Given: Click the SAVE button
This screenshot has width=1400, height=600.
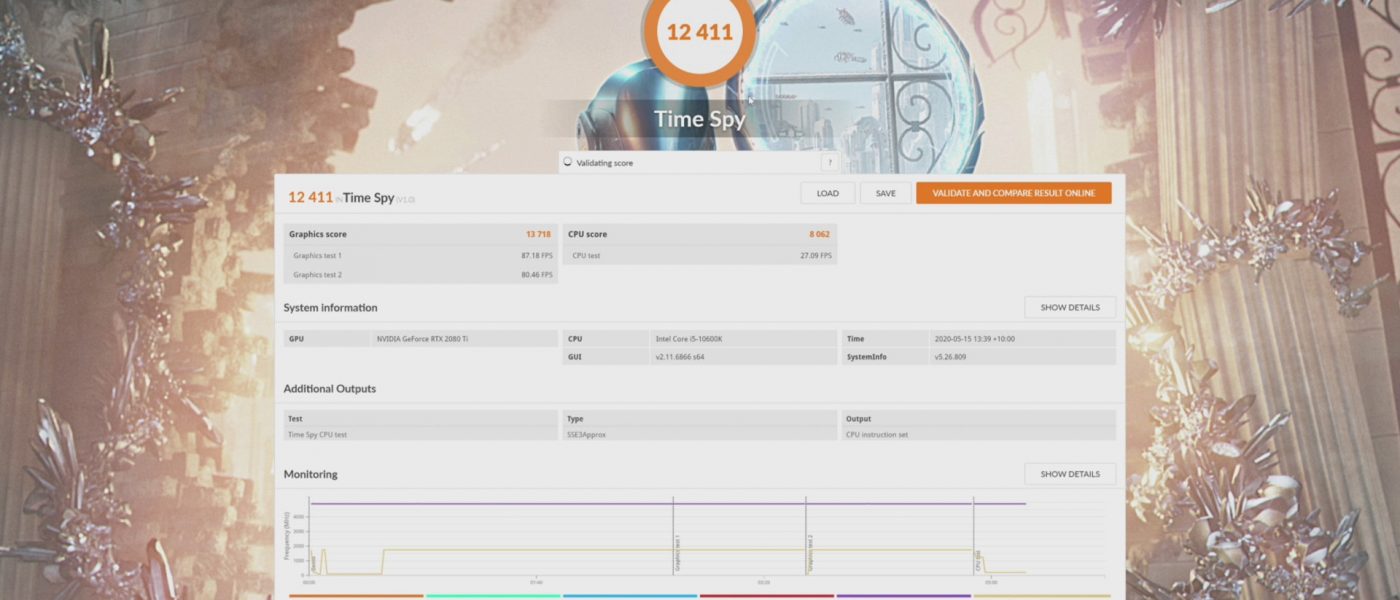Looking at the screenshot, I should coord(886,193).
